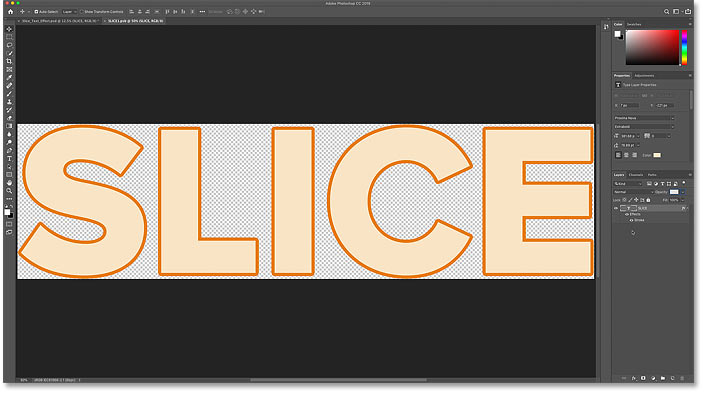Select the Quick Selection tool
704x394 pixels.
click(x=9, y=53)
